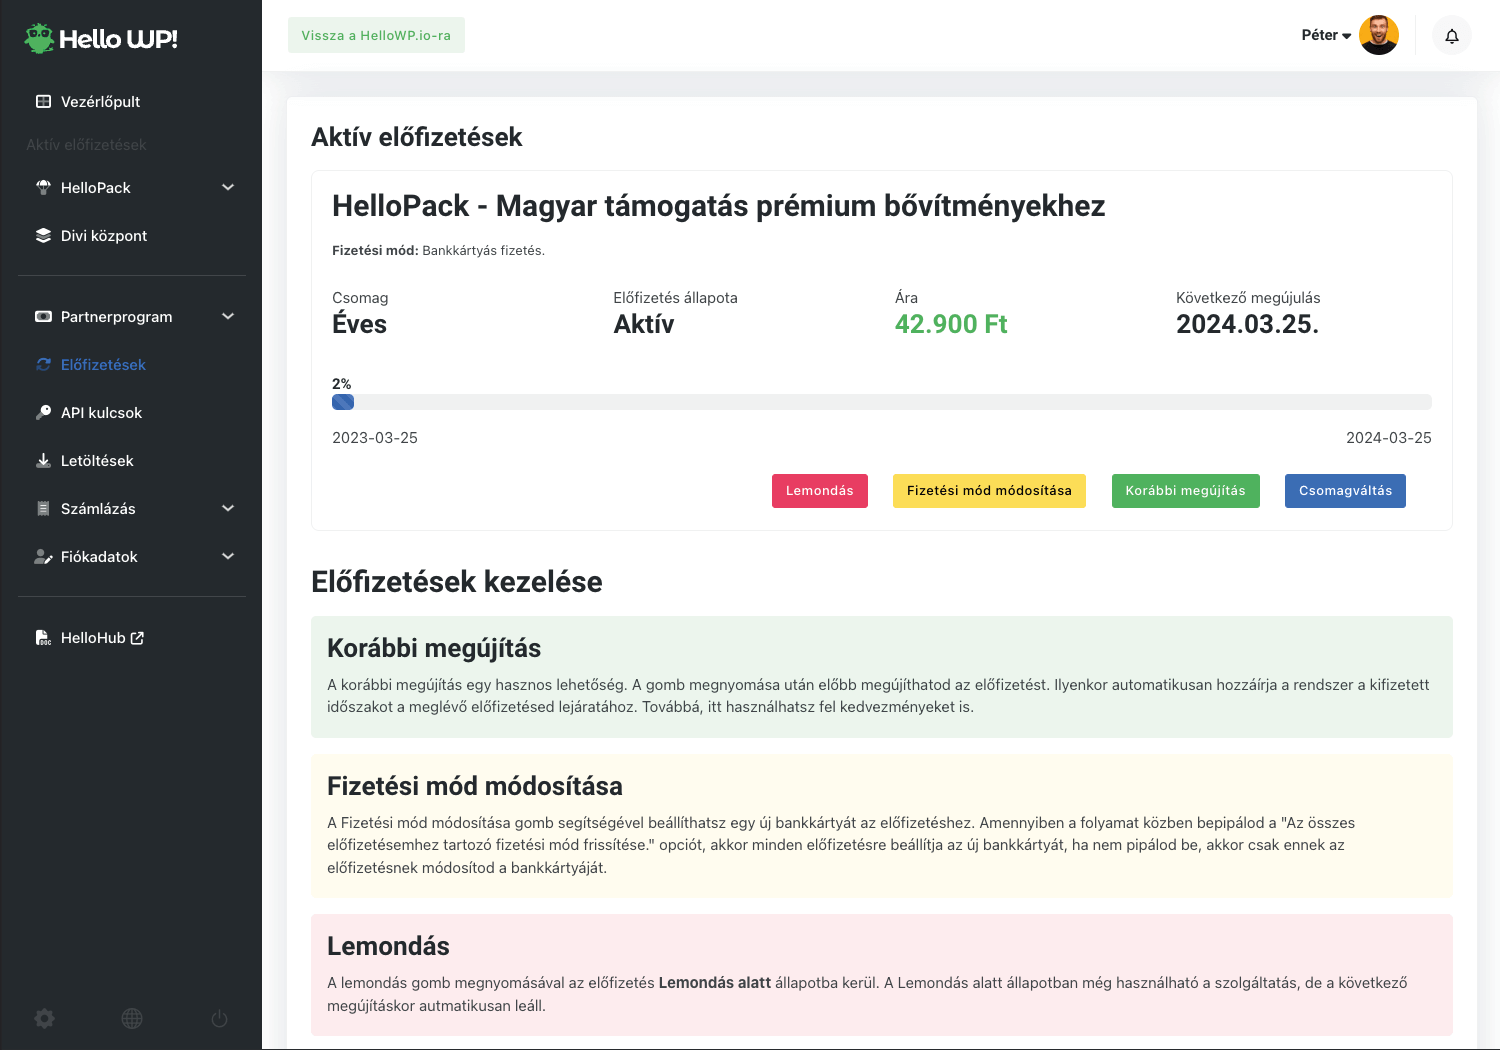Click Fizetési mód módosítása yellow button
This screenshot has width=1500, height=1050.
click(x=989, y=491)
